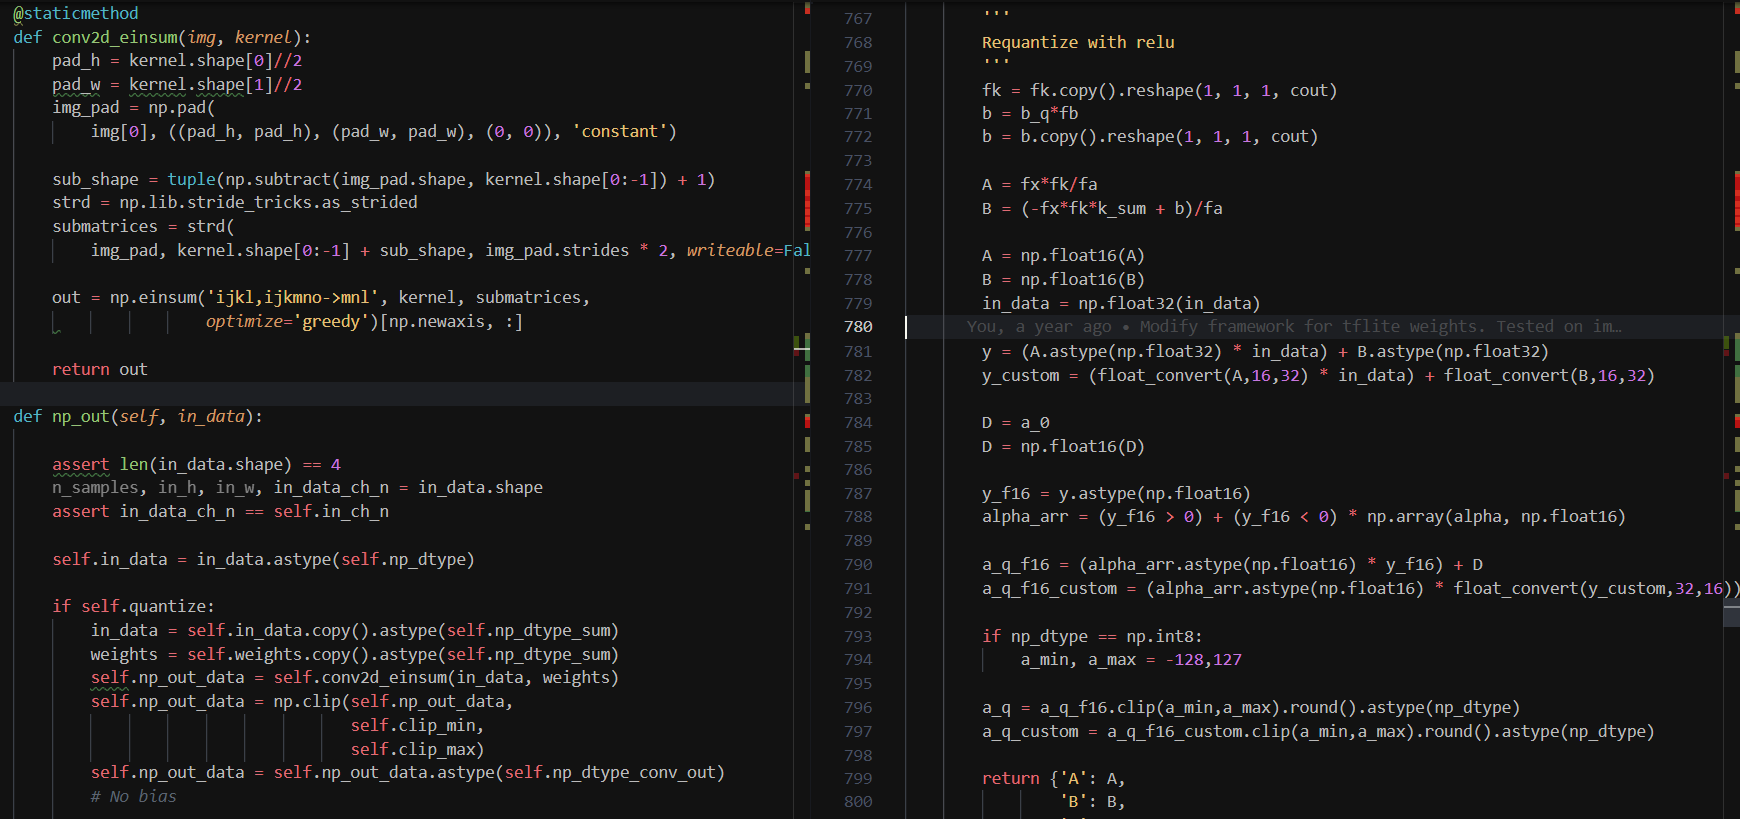
Task: Click line number 793 beside 'if np_dtype'
Action: click(857, 636)
